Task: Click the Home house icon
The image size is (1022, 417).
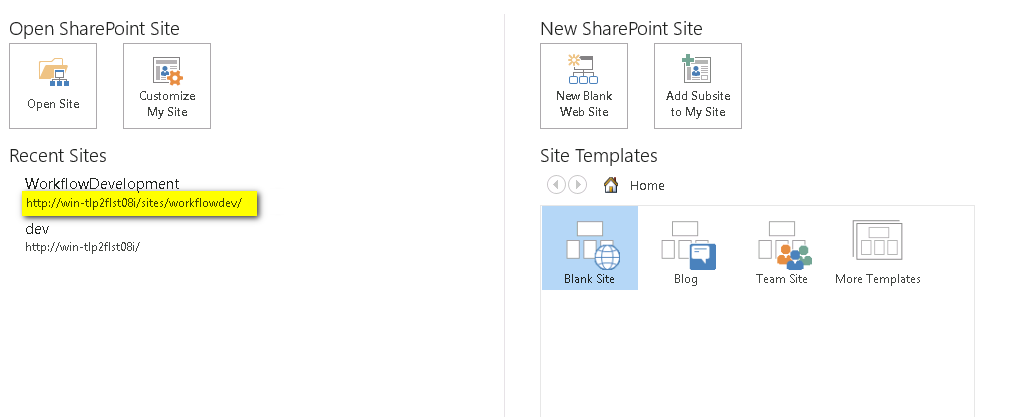Action: coord(611,185)
